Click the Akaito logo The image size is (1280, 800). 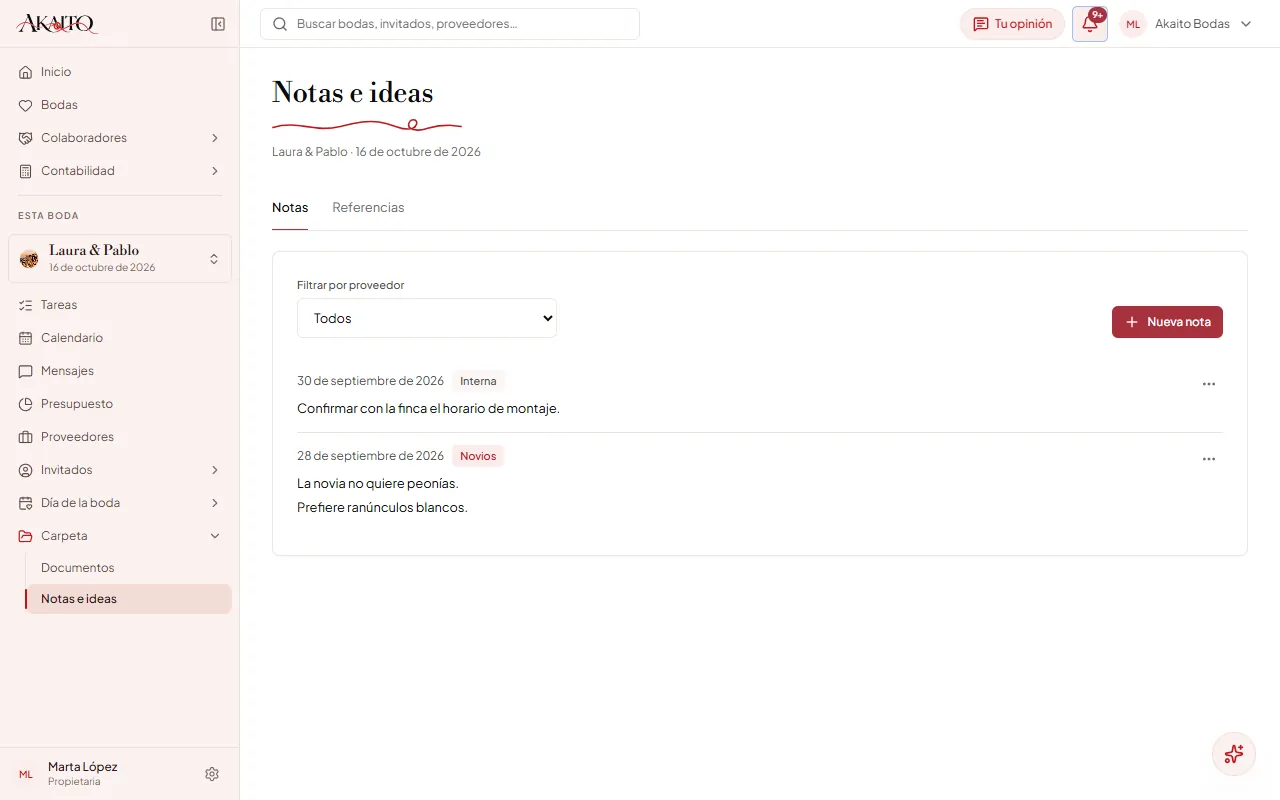57,24
